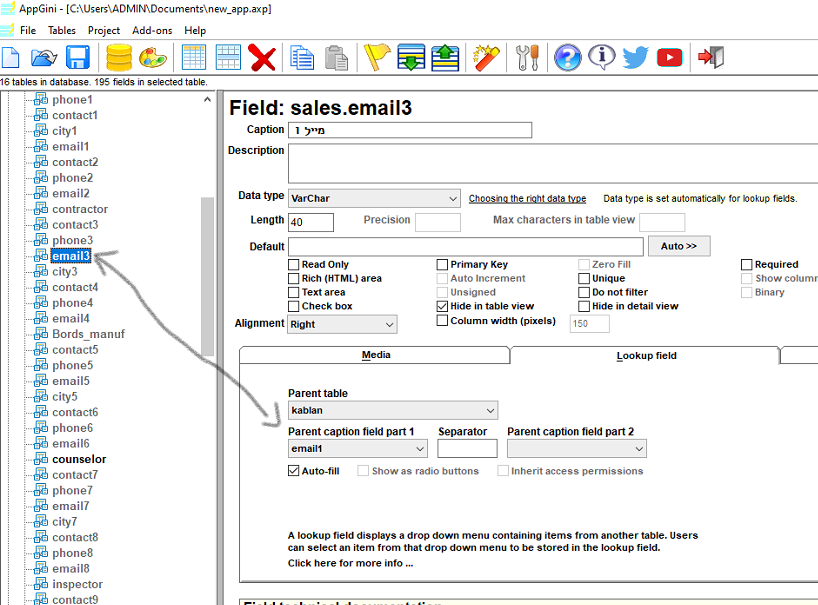Click the magic wand icon
This screenshot has height=605, width=818.
[x=486, y=57]
